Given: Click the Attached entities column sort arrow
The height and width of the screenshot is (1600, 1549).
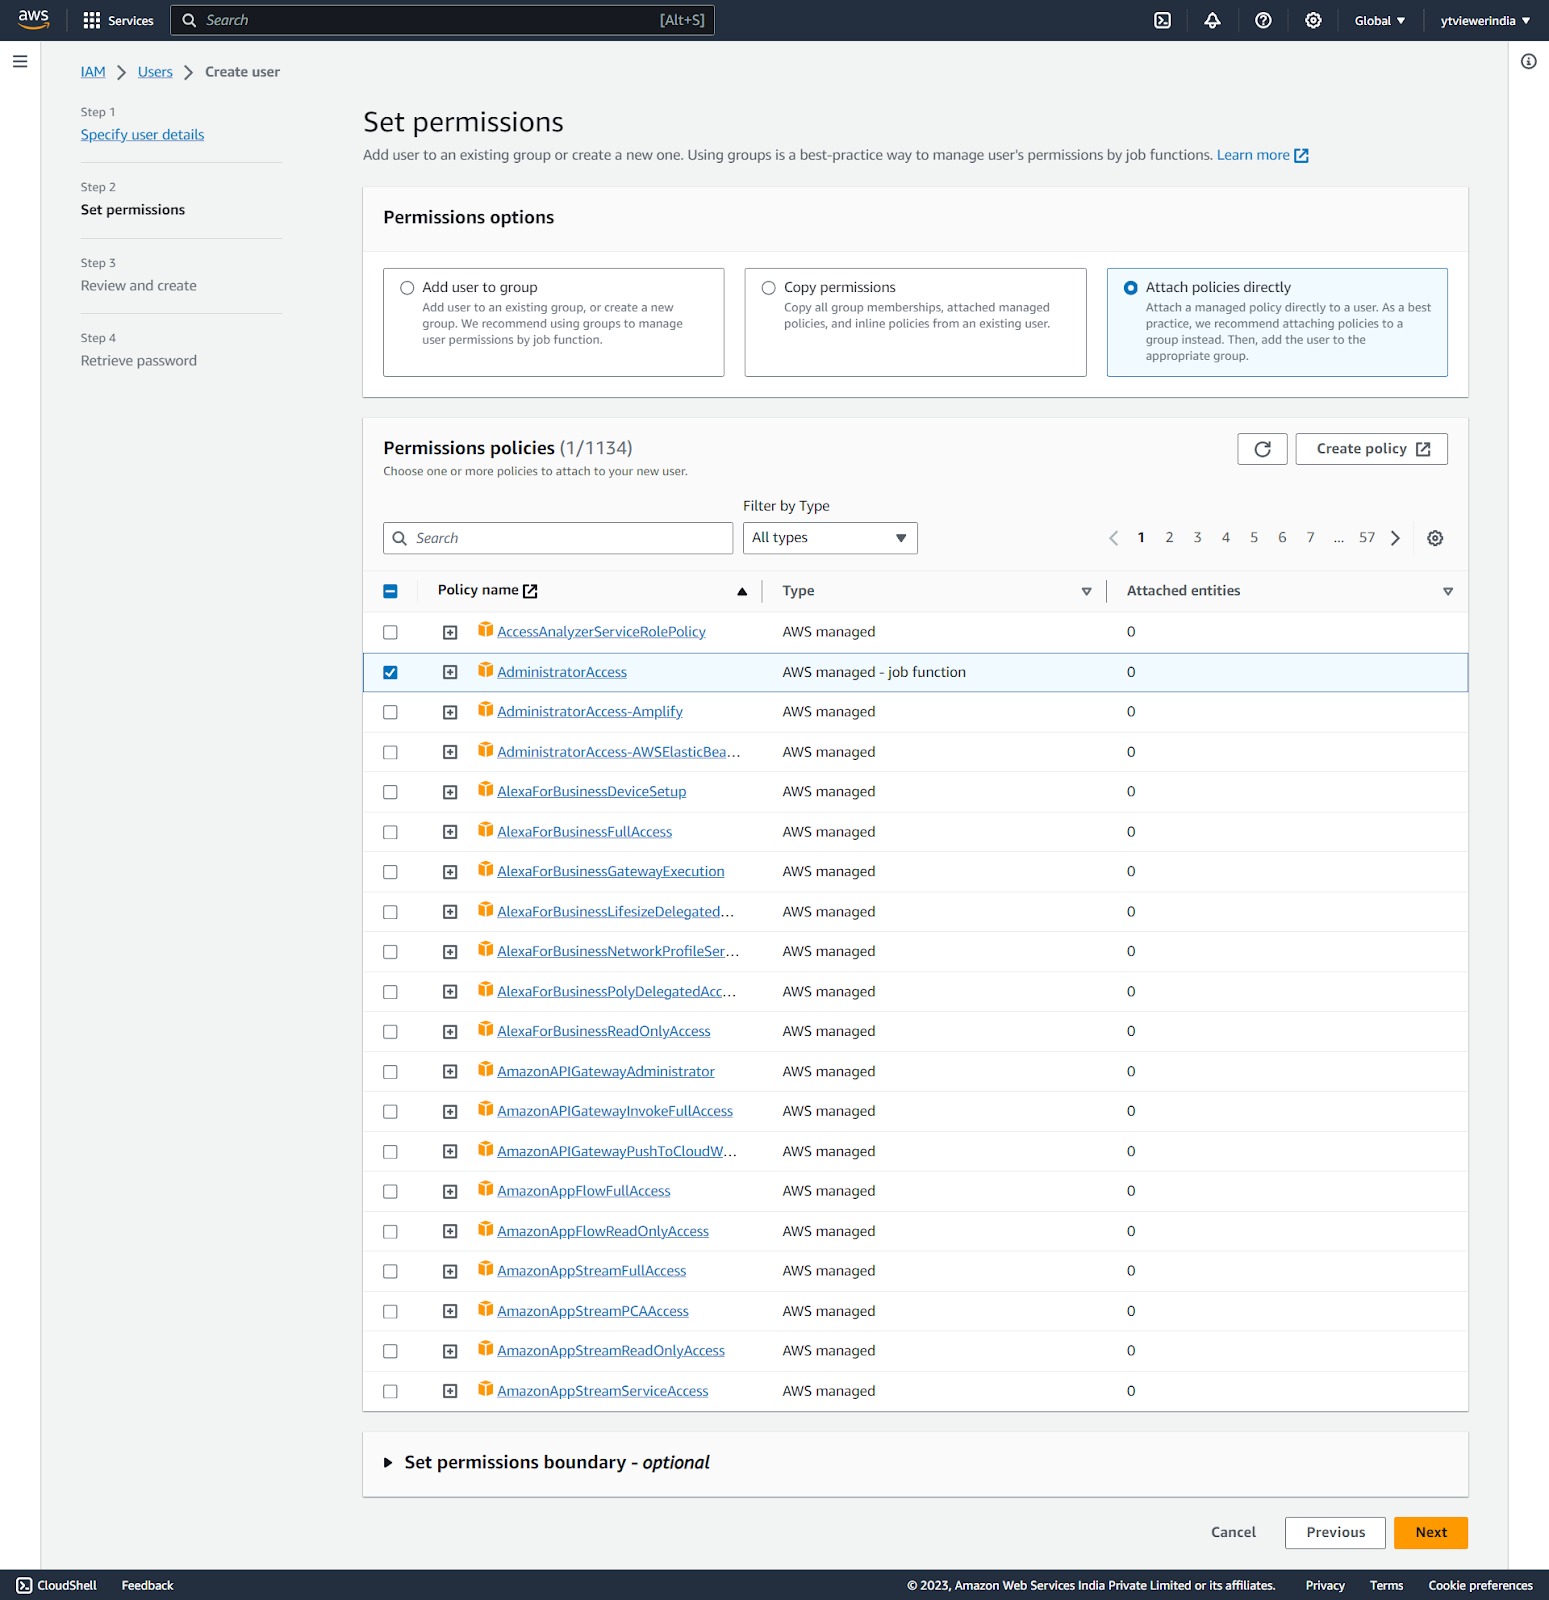Looking at the screenshot, I should (x=1447, y=592).
